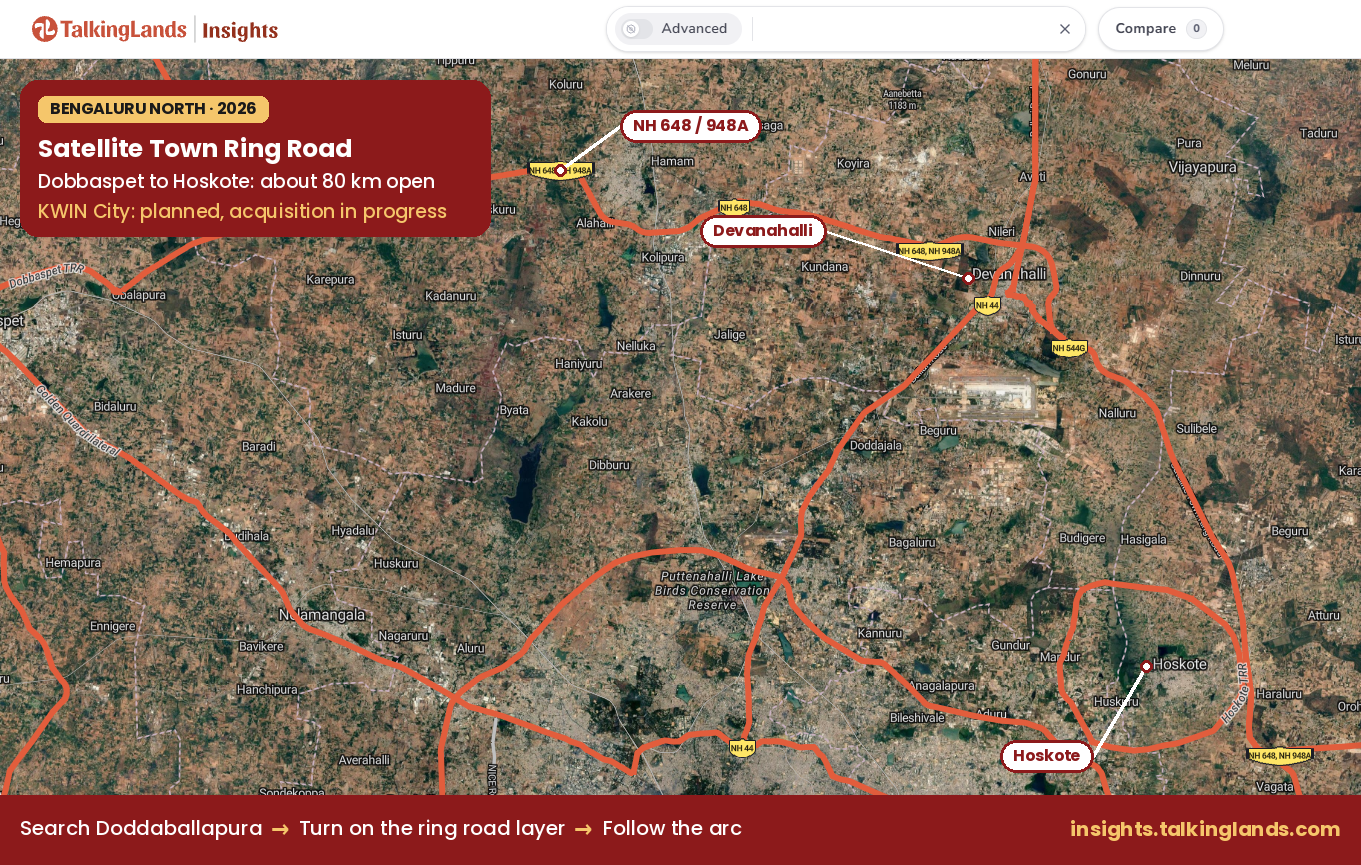Select the Hoskote callout label
This screenshot has width=1361, height=865.
1046,756
